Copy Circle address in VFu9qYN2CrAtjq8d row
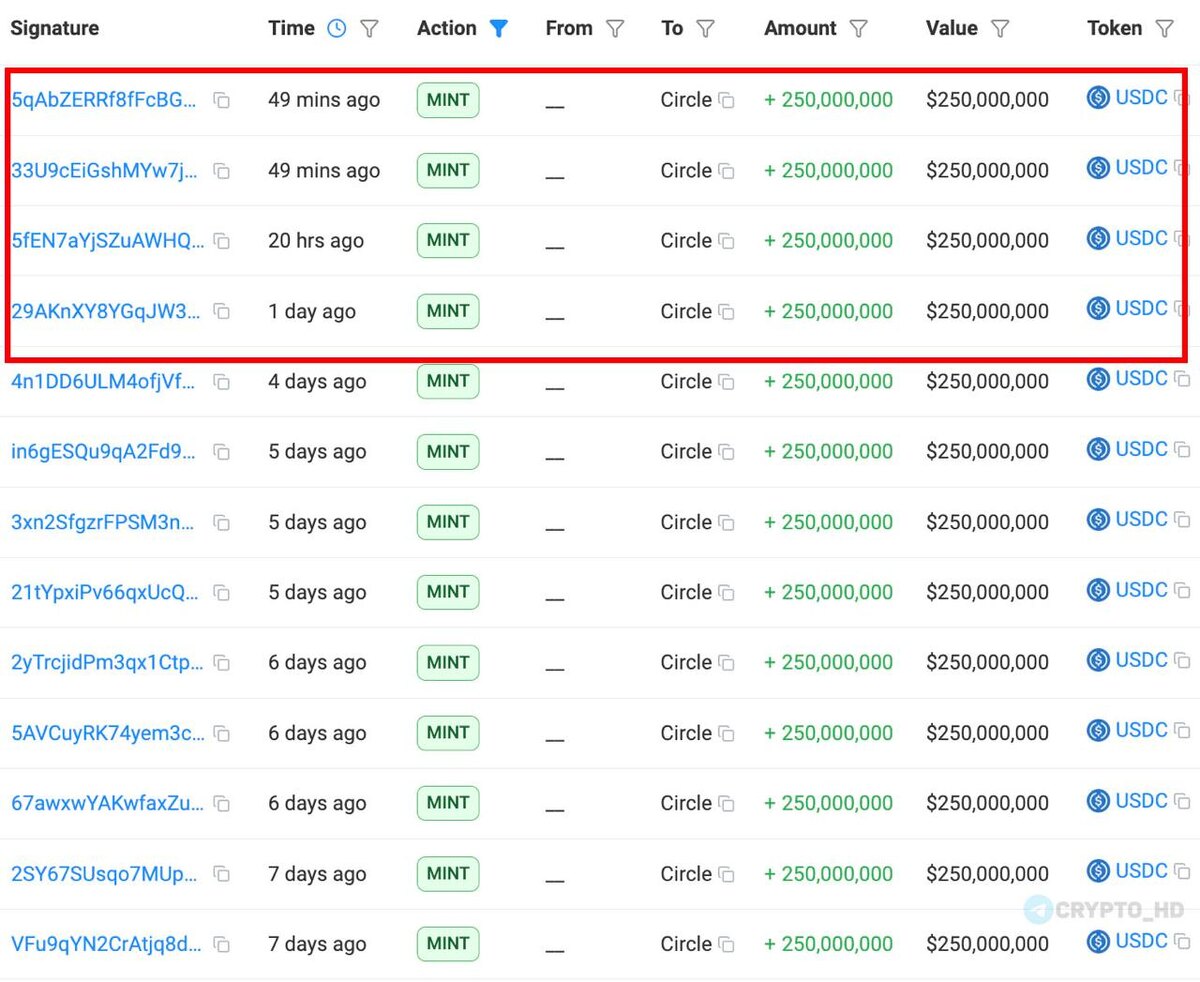 [x=727, y=945]
